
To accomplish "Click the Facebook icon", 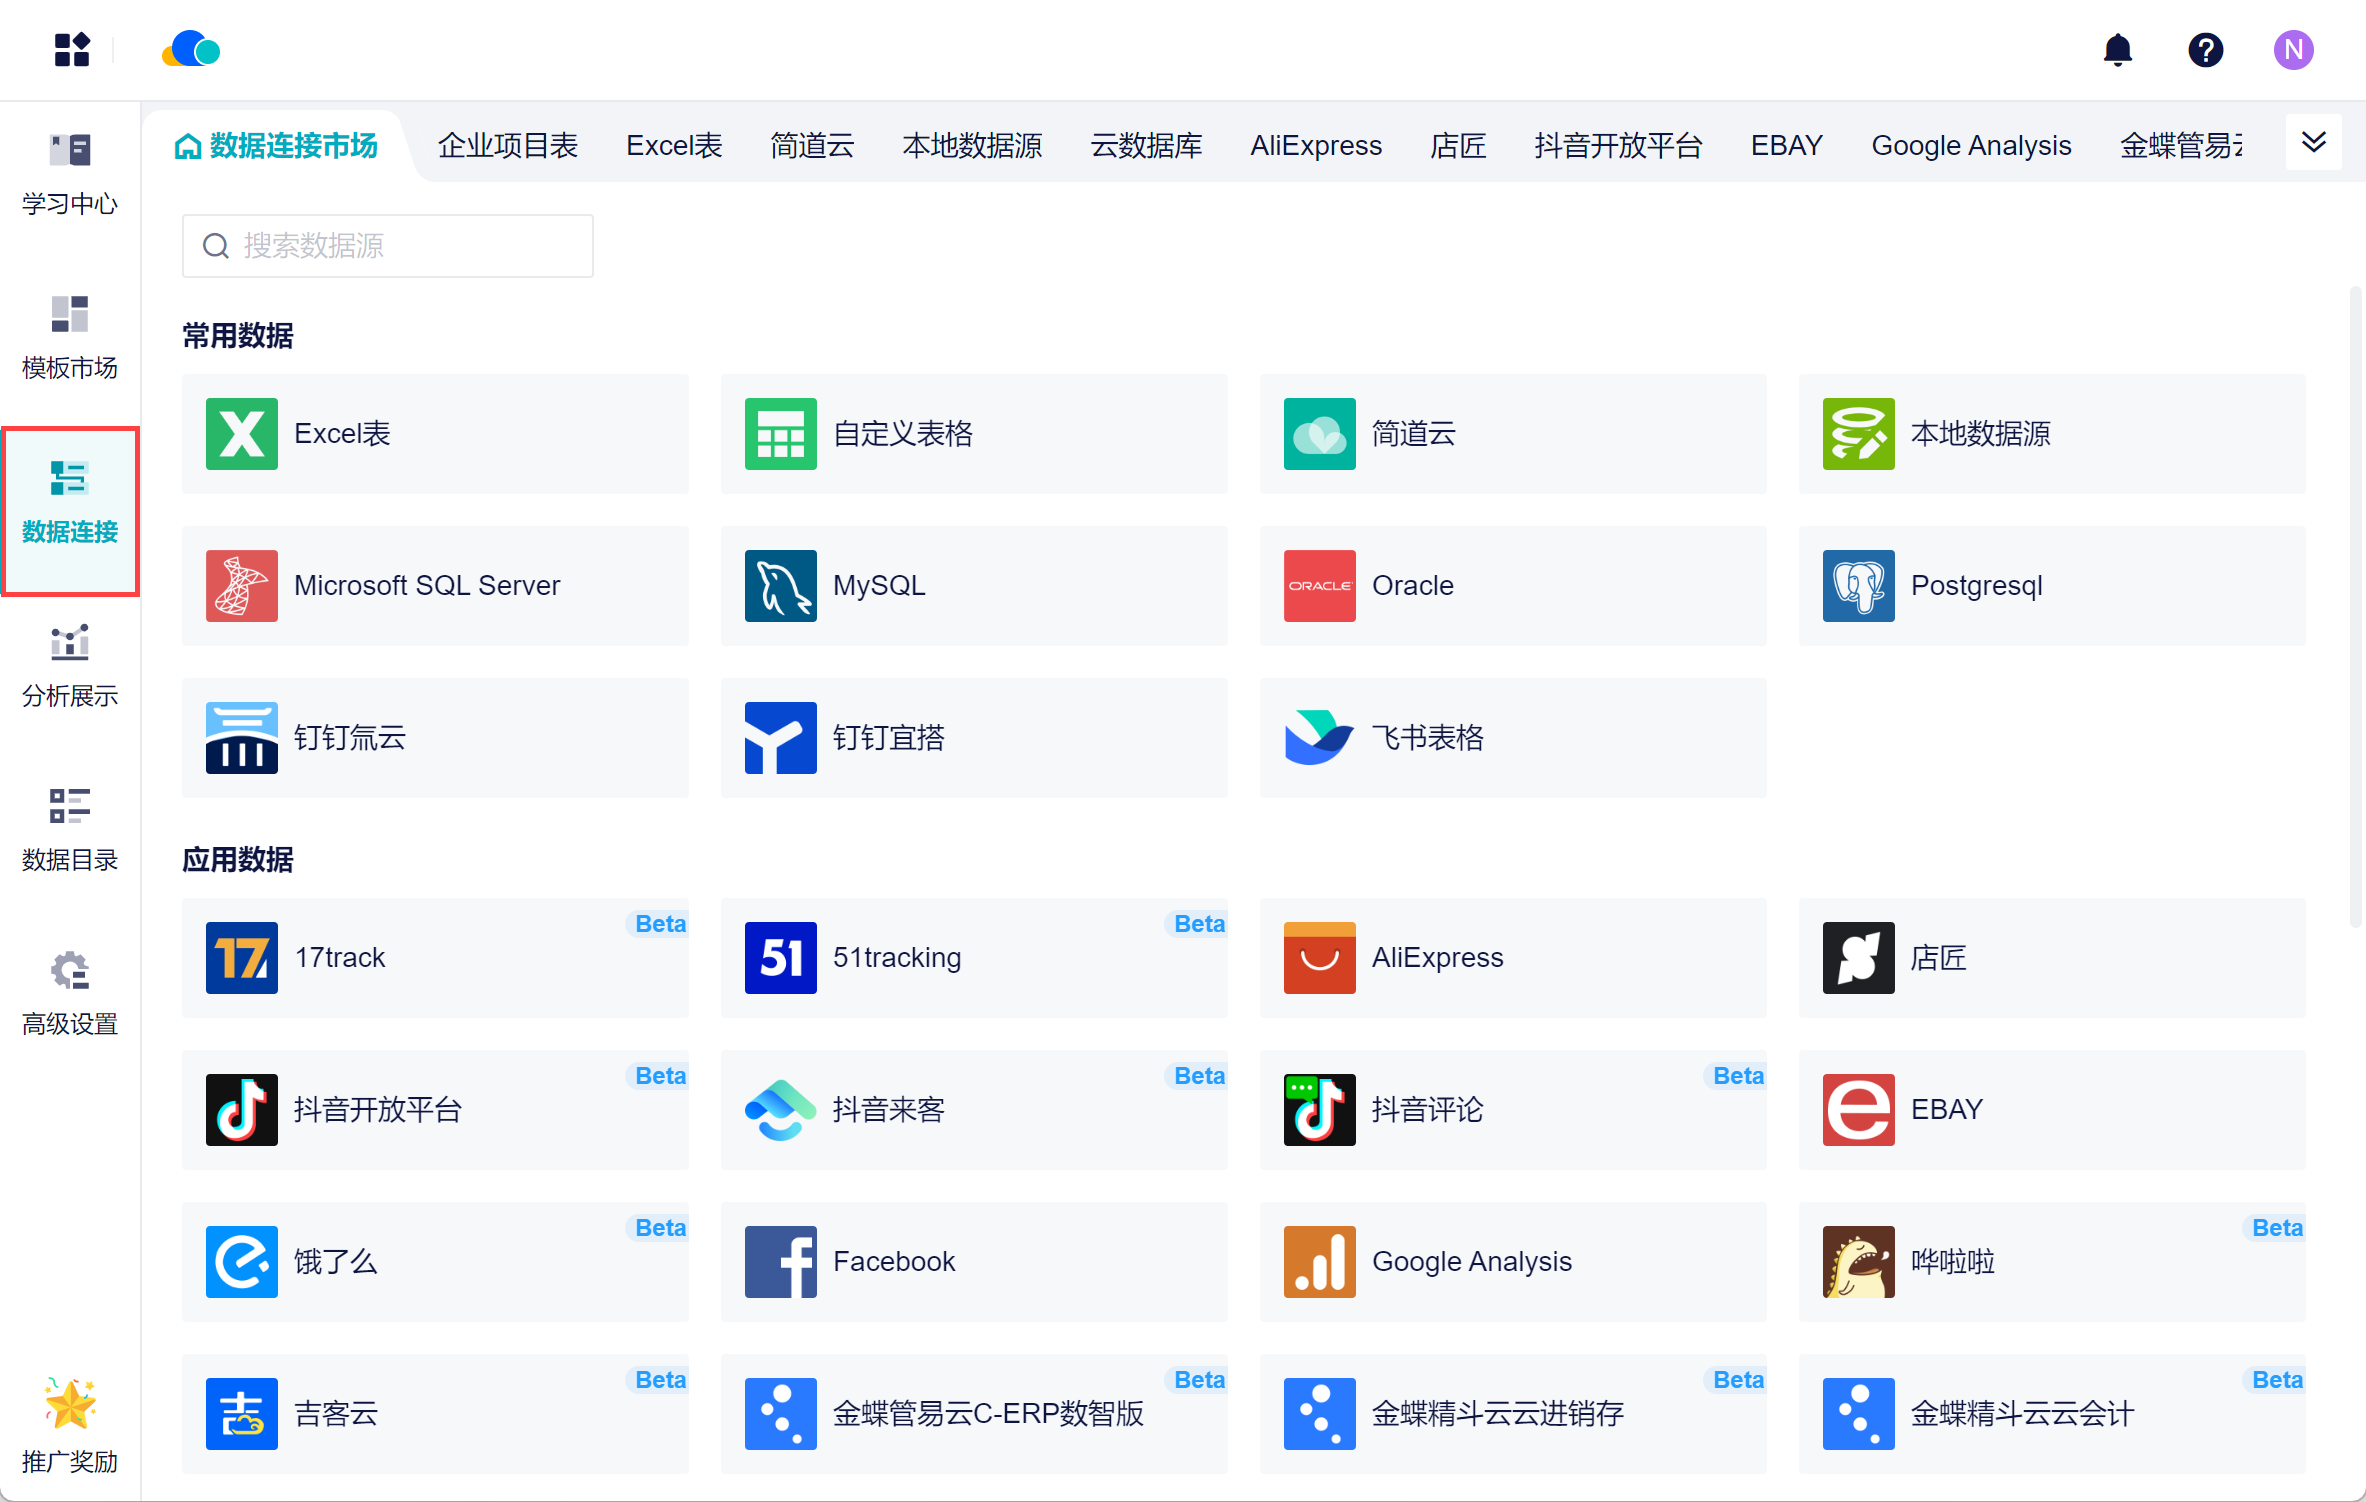I will tap(781, 1262).
